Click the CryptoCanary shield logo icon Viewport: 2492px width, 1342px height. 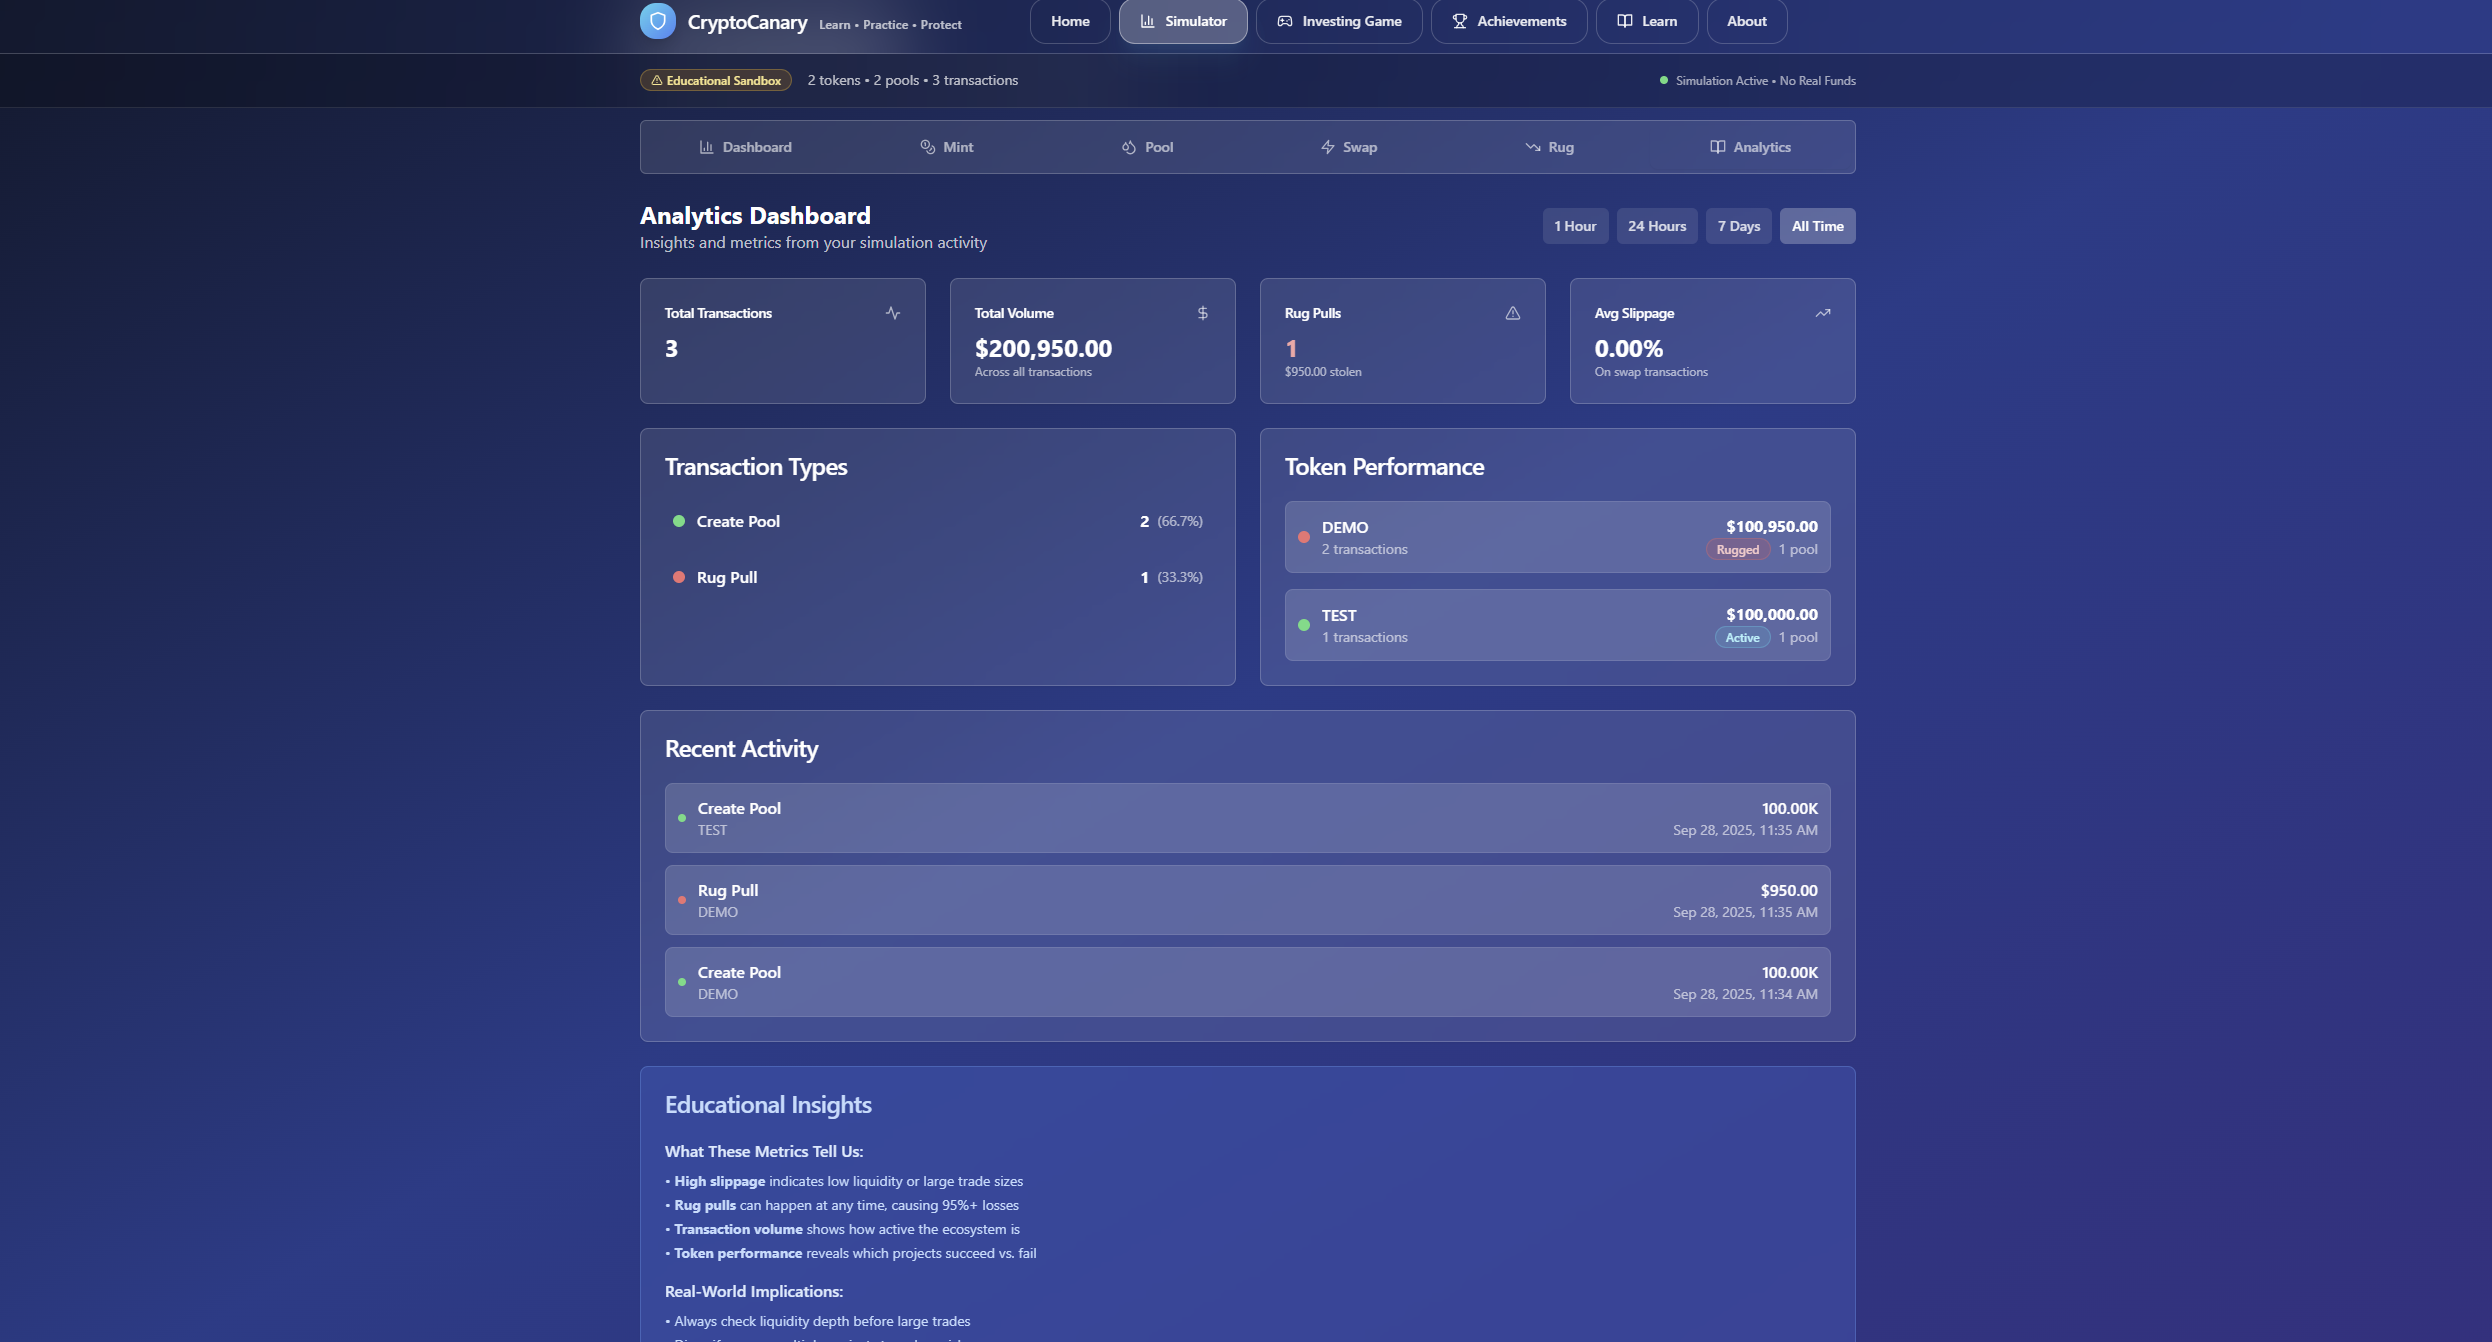tap(657, 21)
